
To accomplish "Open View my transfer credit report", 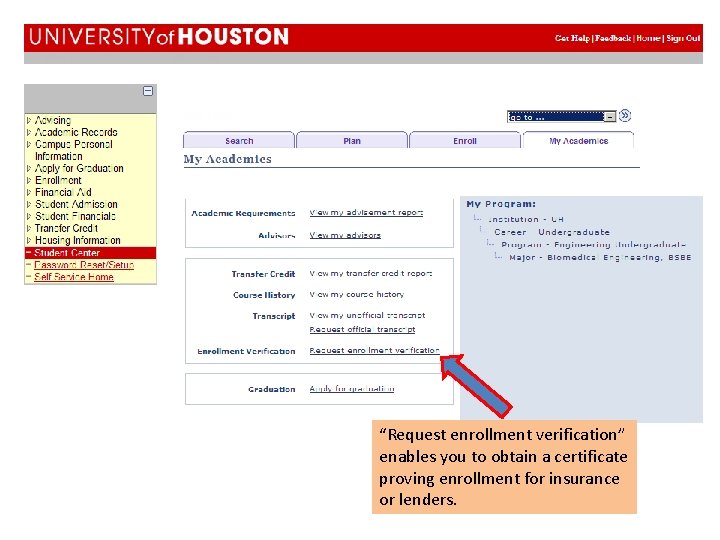I will pos(371,273).
